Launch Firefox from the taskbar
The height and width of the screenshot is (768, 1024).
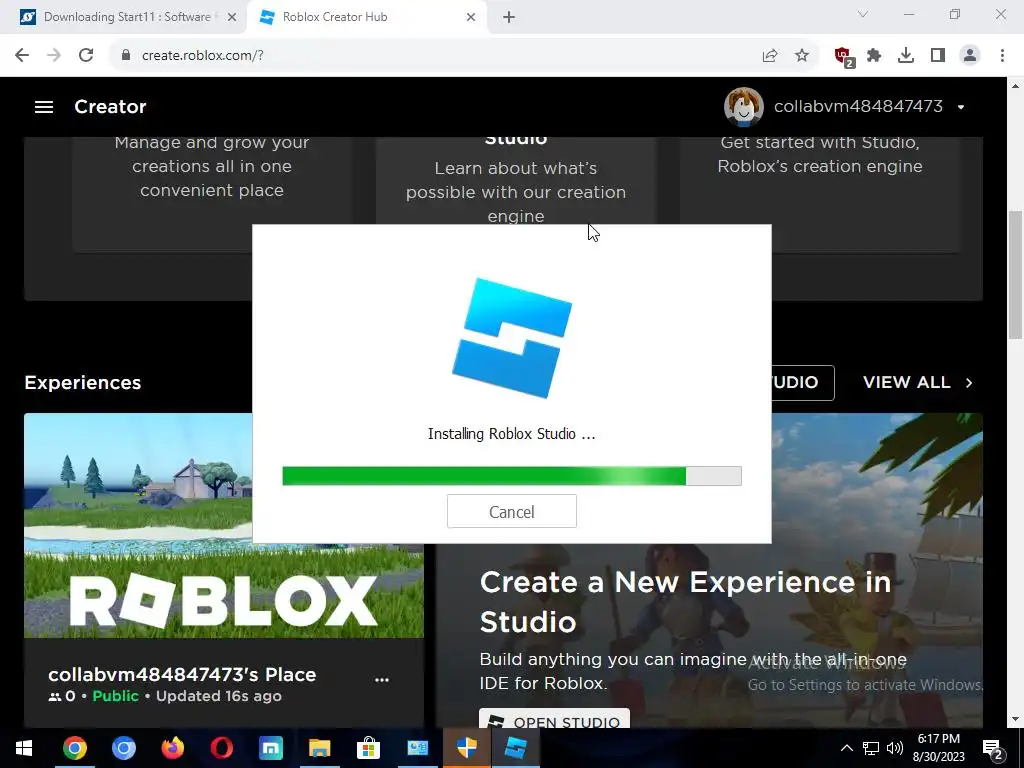pyautogui.click(x=172, y=748)
